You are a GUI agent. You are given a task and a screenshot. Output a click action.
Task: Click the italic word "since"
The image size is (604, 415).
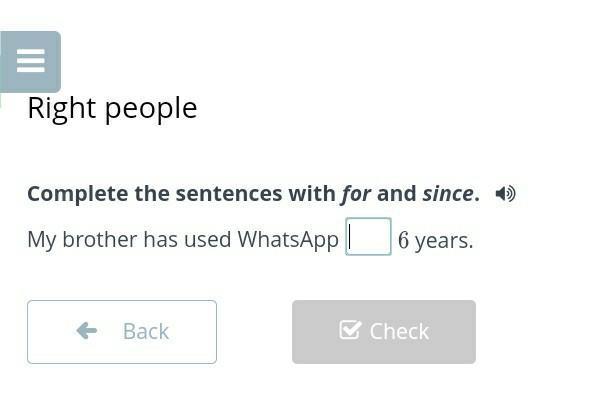coord(447,194)
